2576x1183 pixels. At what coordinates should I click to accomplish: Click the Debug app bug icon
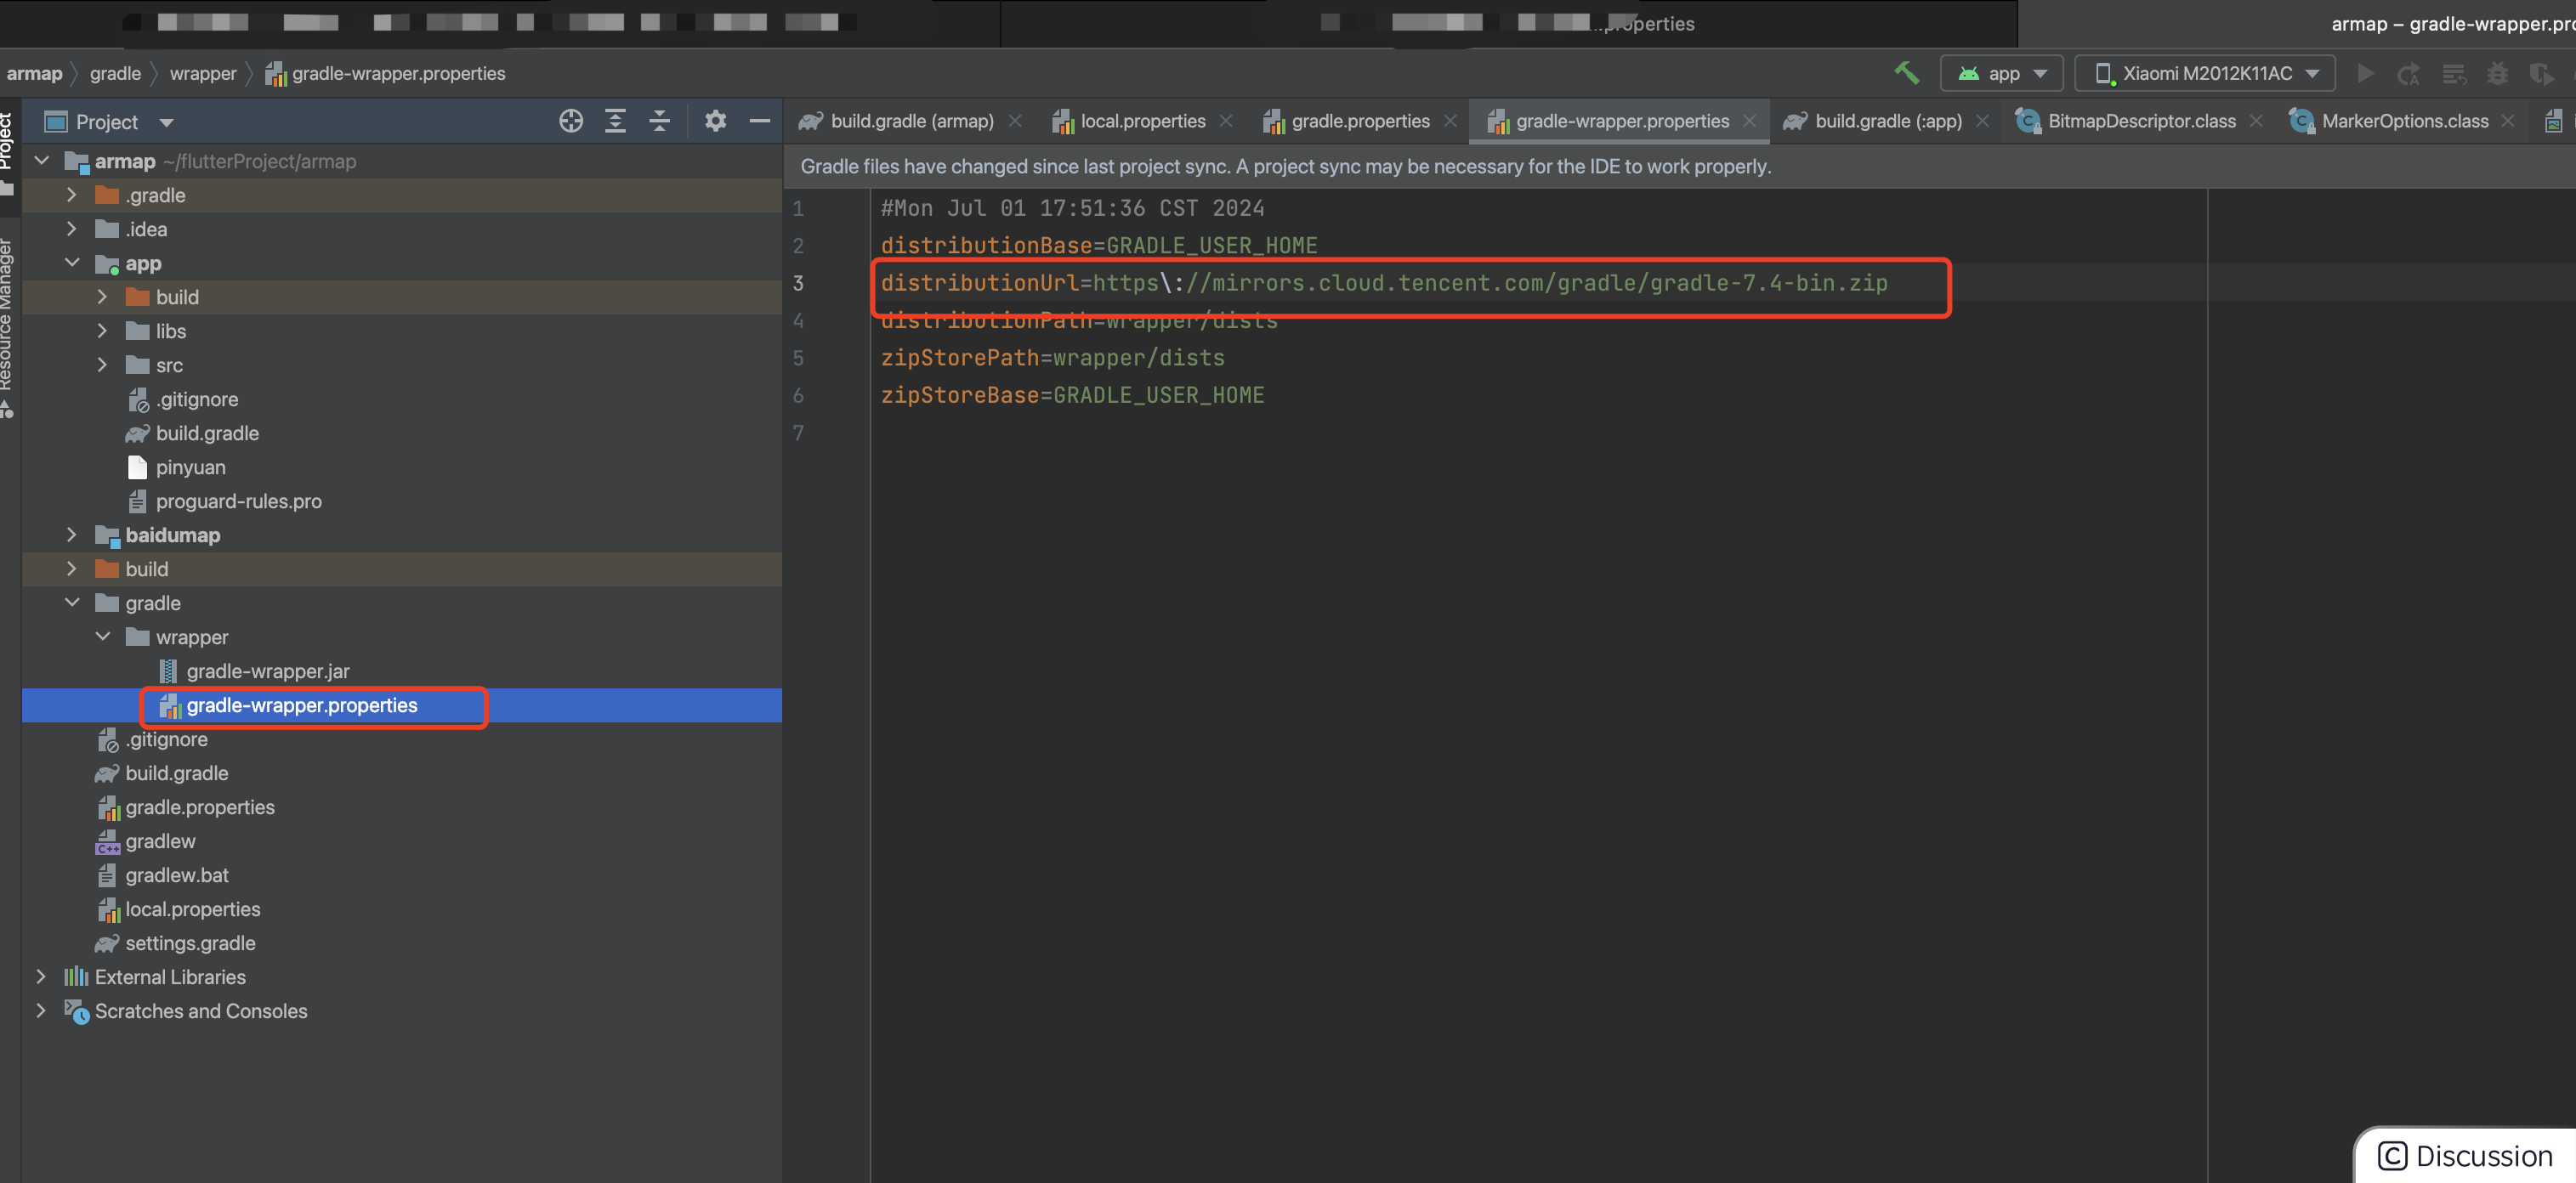click(x=2497, y=73)
